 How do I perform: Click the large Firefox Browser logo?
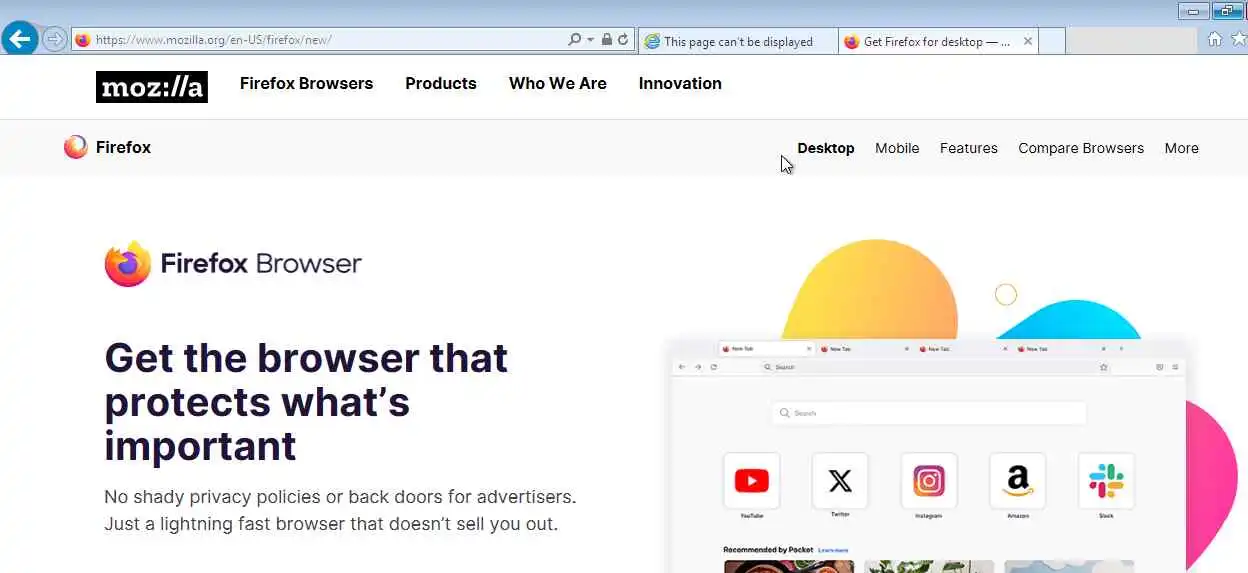point(233,264)
